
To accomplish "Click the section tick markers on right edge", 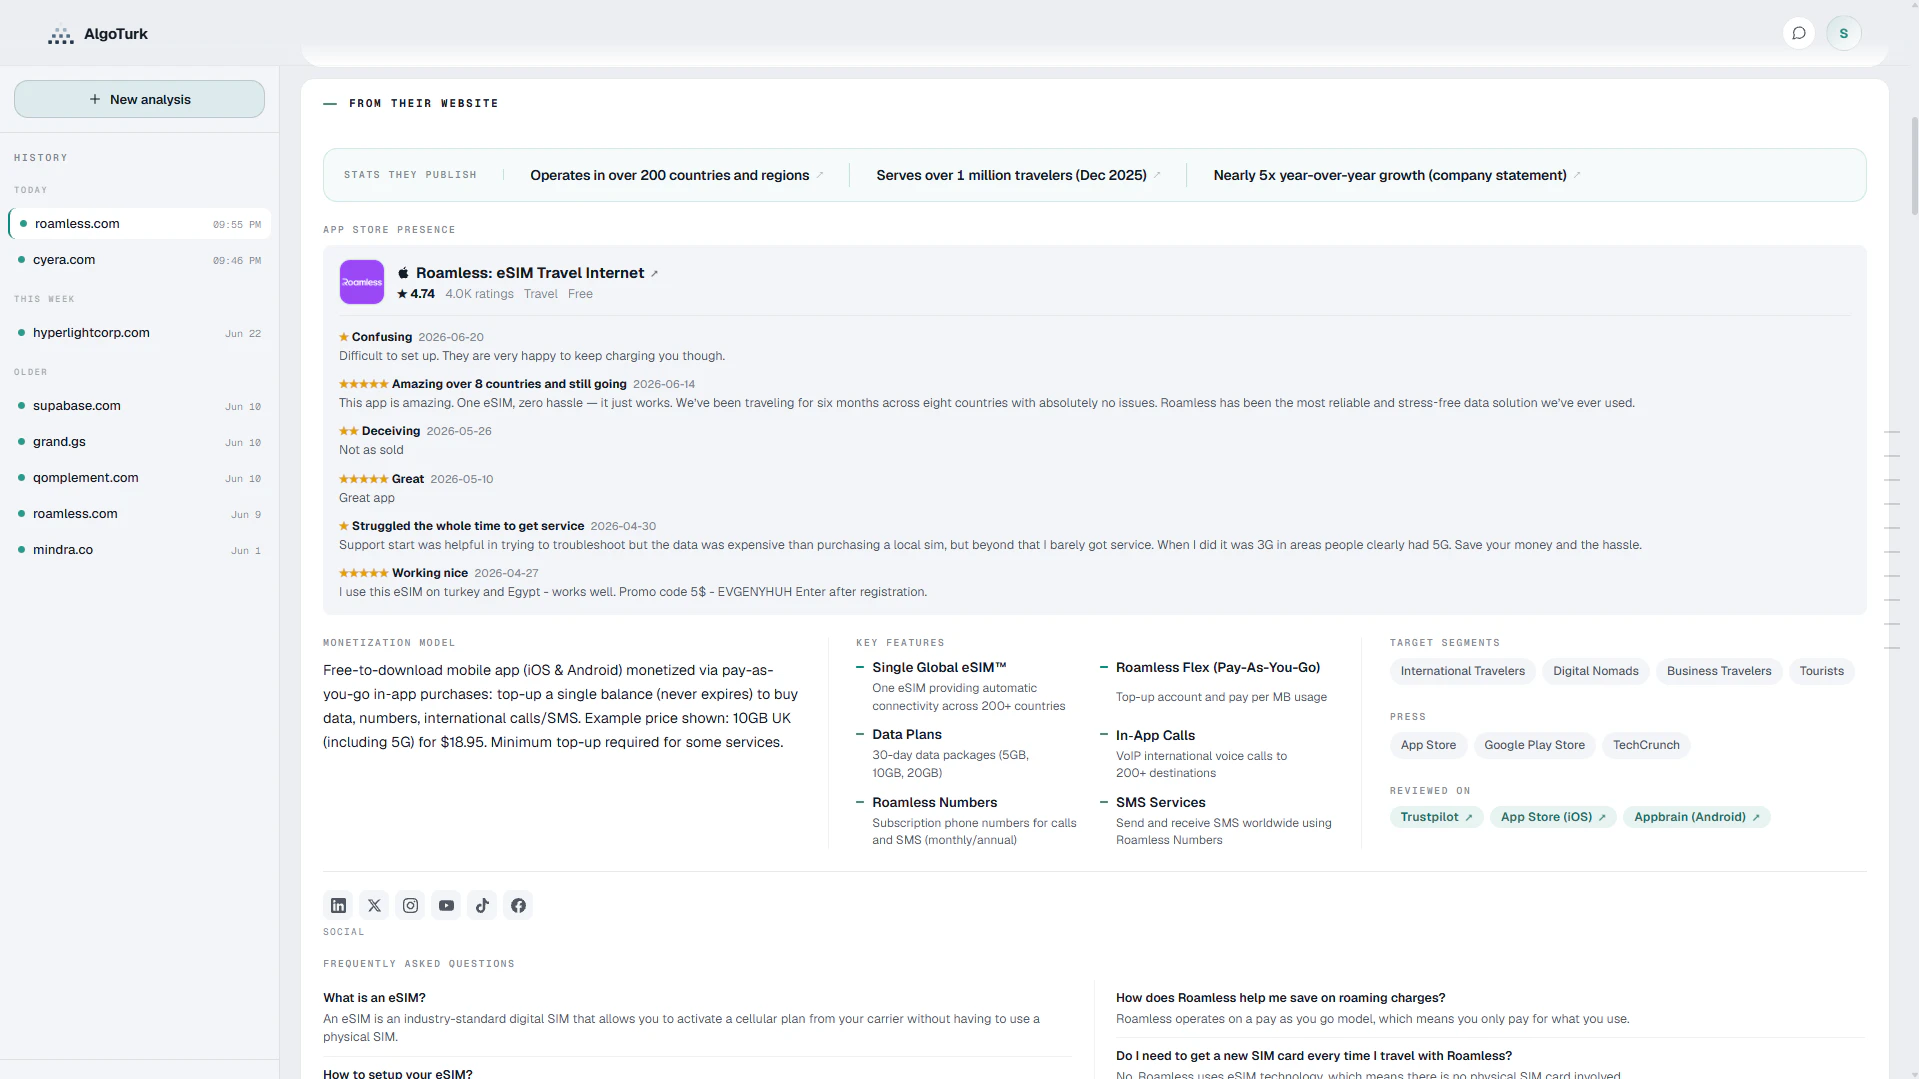I will pyautogui.click(x=1891, y=540).
